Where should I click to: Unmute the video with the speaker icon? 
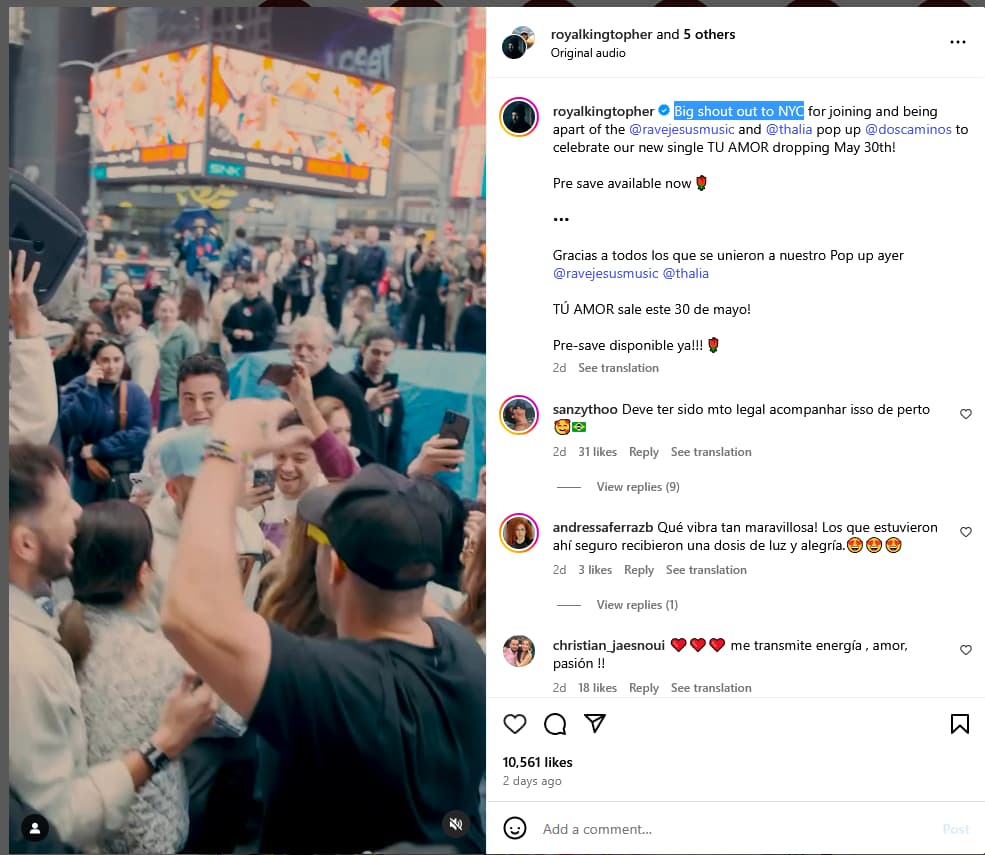pyautogui.click(x=456, y=824)
